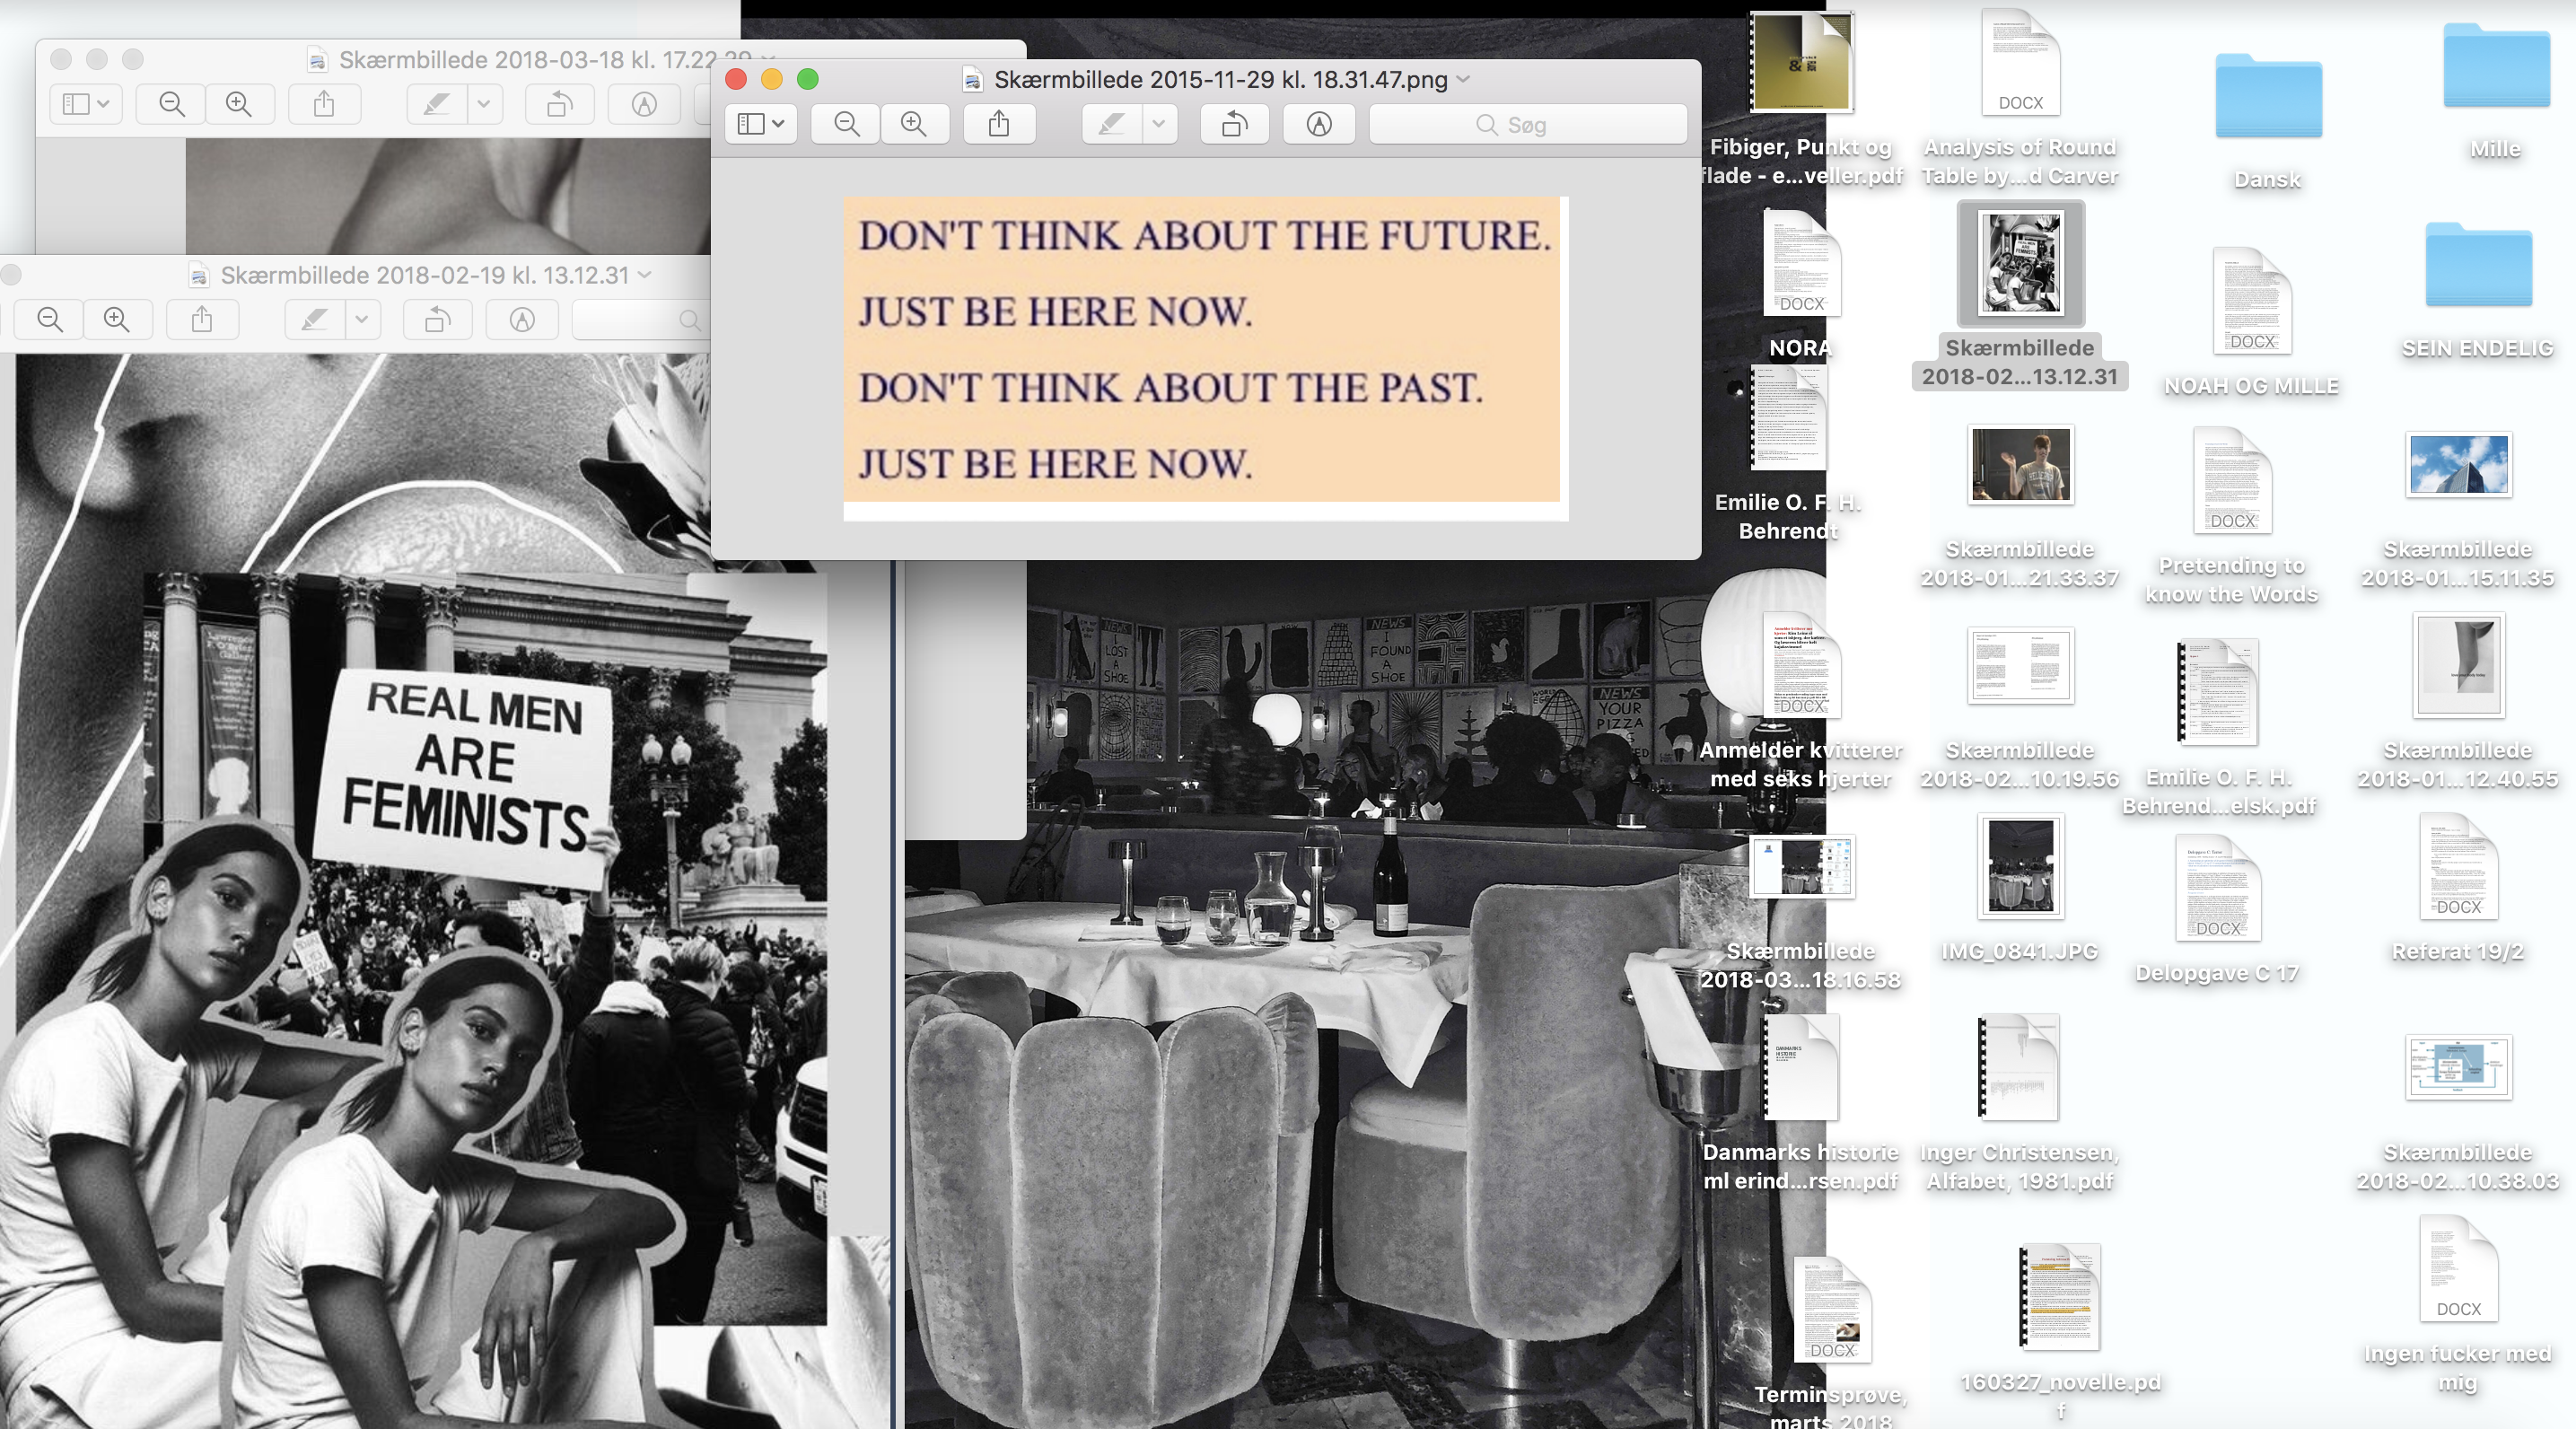
Task: Click the Søg search field
Action: [x=1527, y=124]
